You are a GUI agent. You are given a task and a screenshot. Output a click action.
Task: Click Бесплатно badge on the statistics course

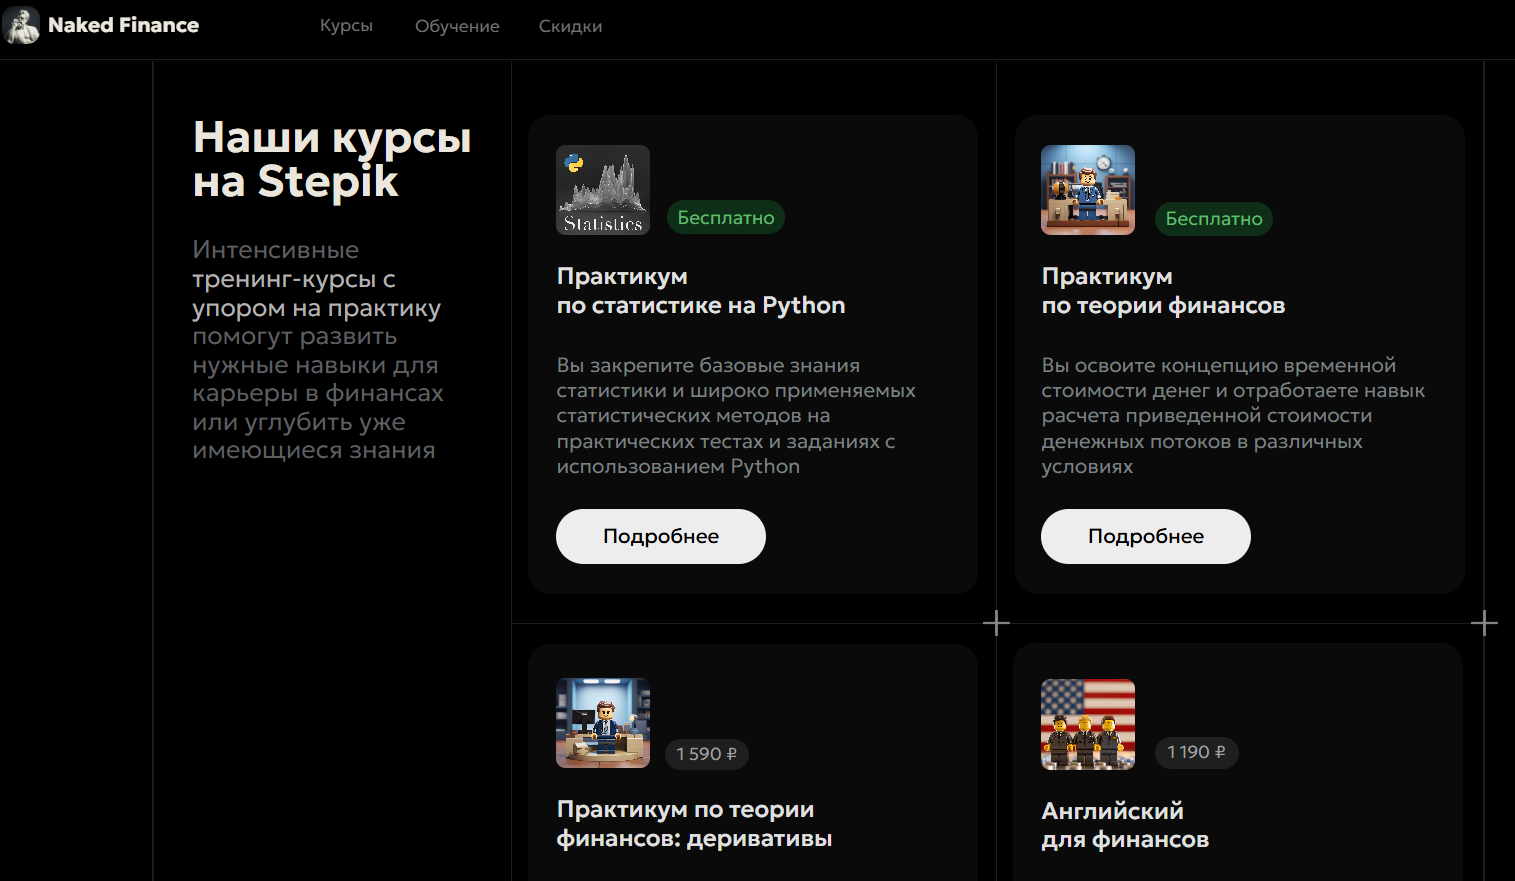pyautogui.click(x=726, y=217)
